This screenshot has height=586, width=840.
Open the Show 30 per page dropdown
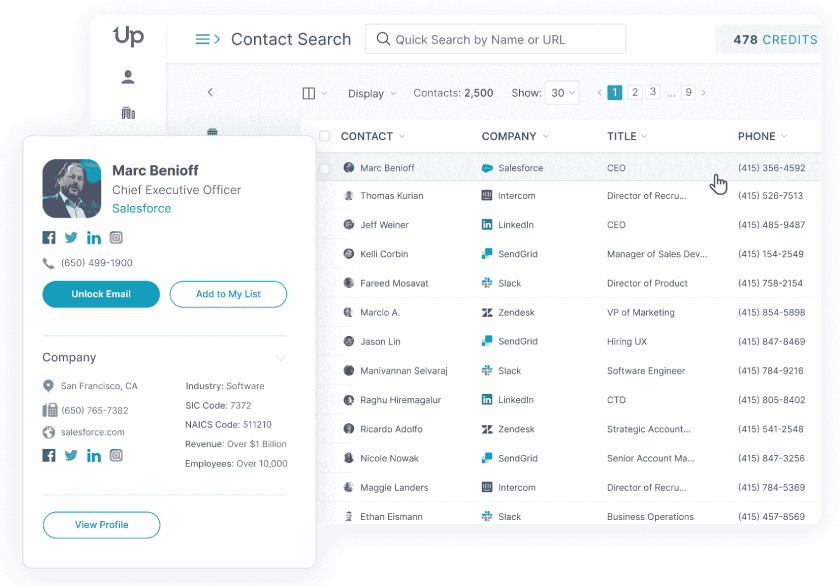(x=561, y=93)
